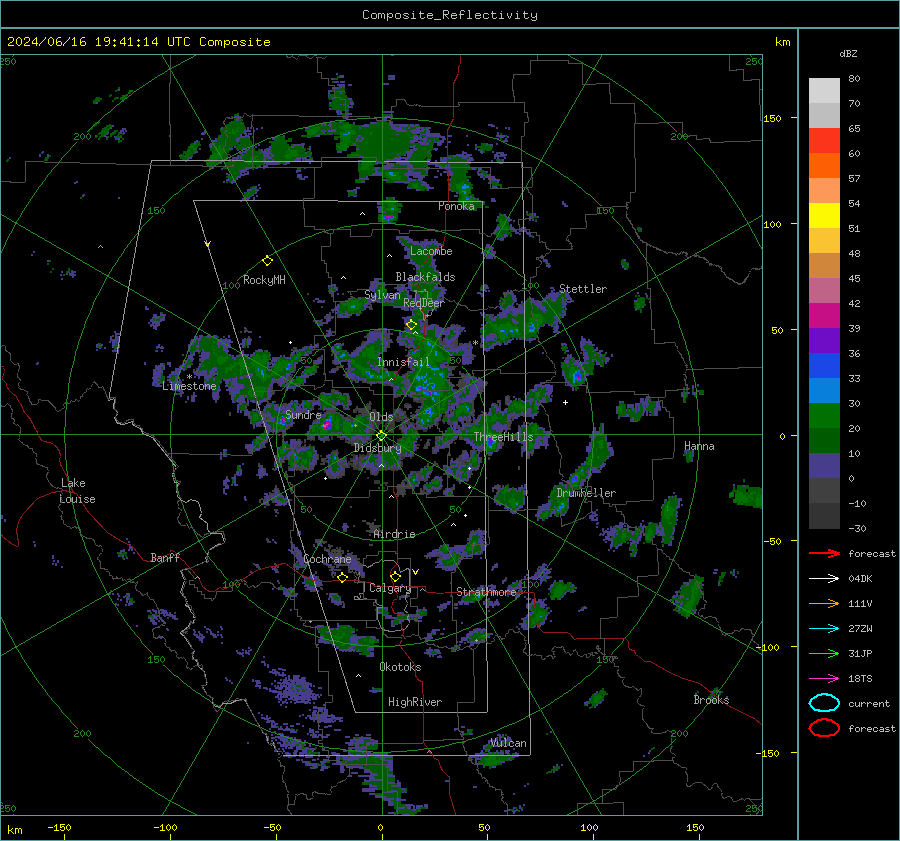Click the red forecast ellipse legend symbol
This screenshot has height=841, width=900.
[x=824, y=728]
